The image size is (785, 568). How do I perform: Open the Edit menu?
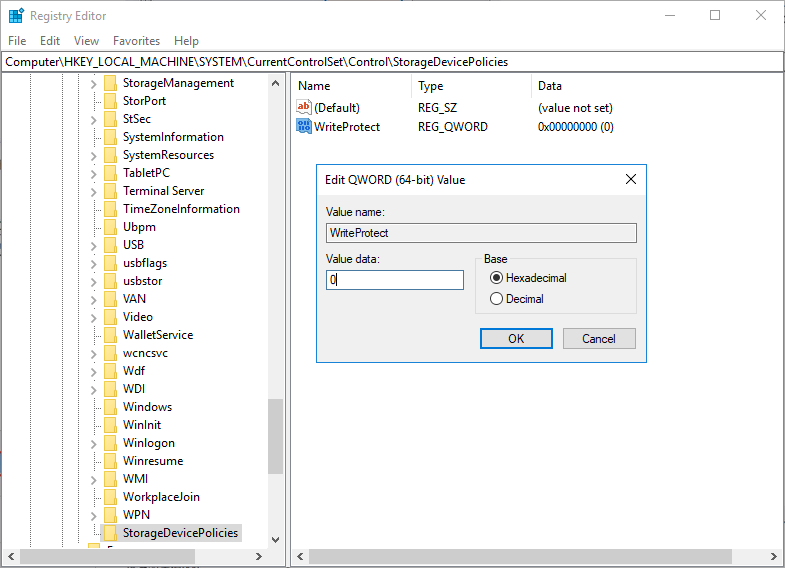(x=50, y=41)
